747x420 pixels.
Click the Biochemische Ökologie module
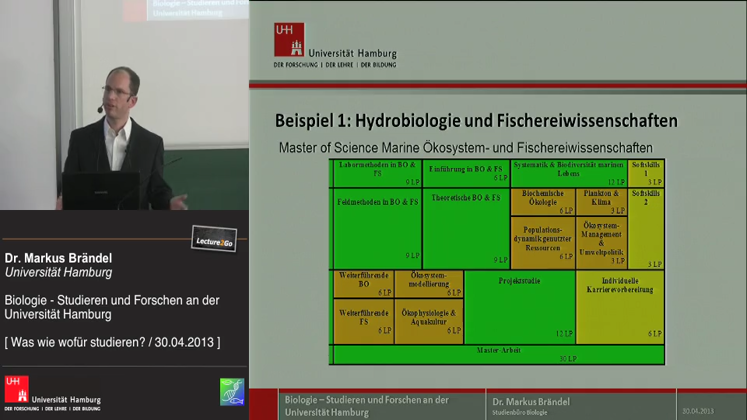(x=544, y=201)
